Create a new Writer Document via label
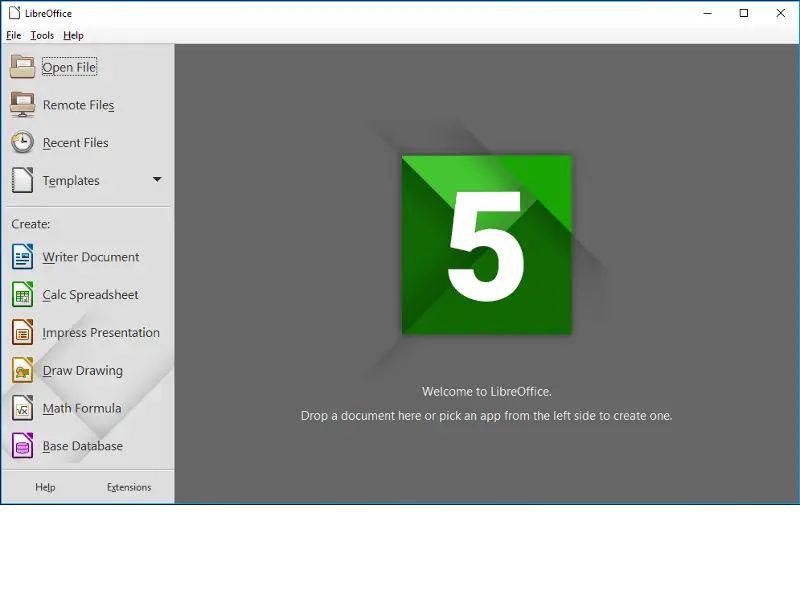This screenshot has height=600, width=800. tap(91, 257)
